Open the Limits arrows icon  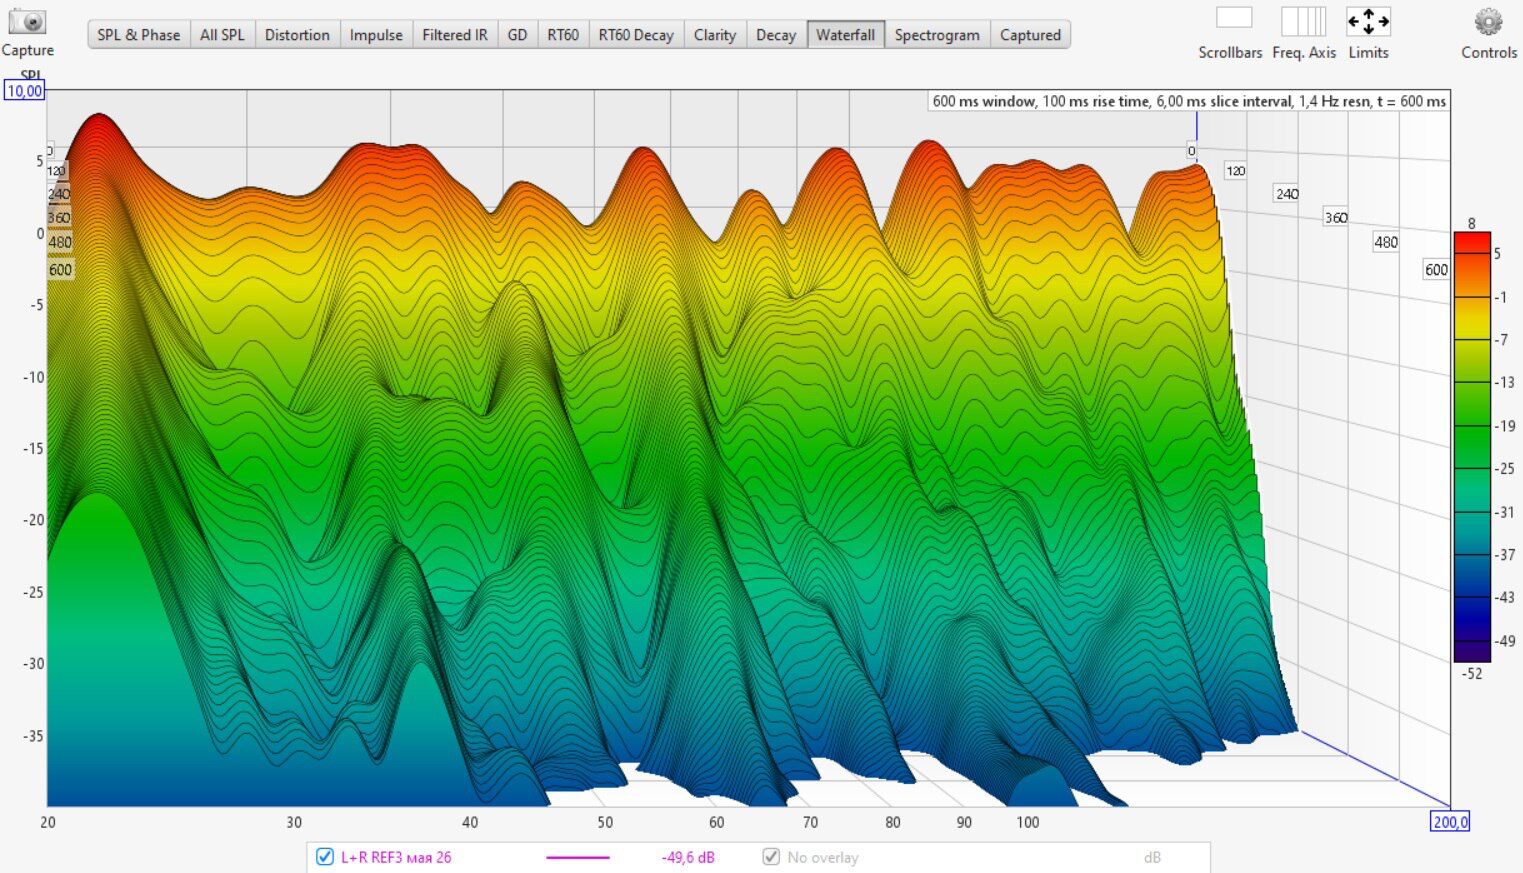point(1367,21)
